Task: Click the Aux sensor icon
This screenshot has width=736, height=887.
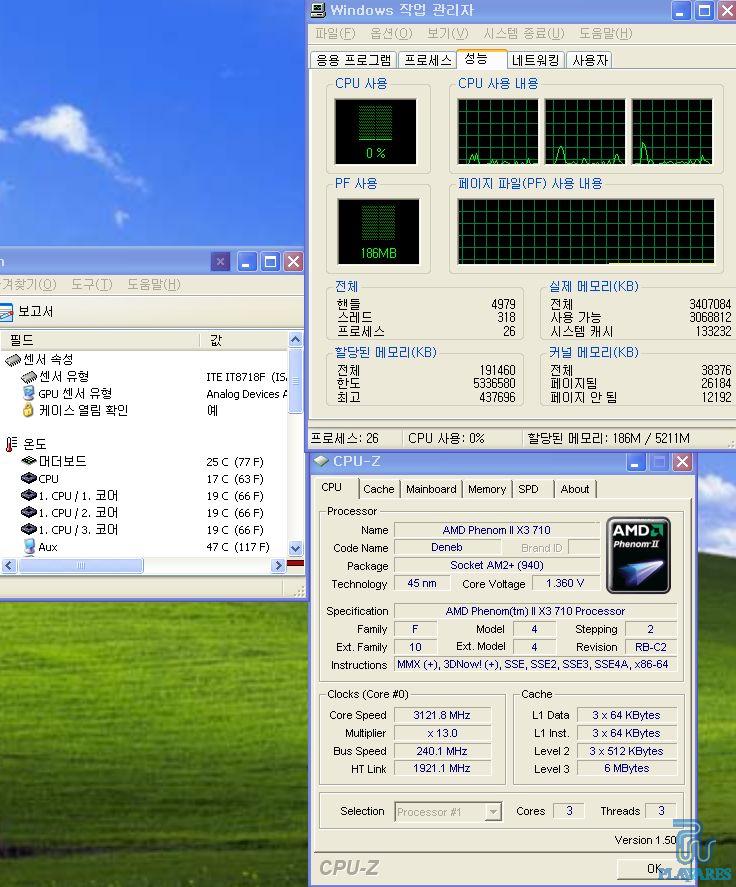Action: [29, 546]
